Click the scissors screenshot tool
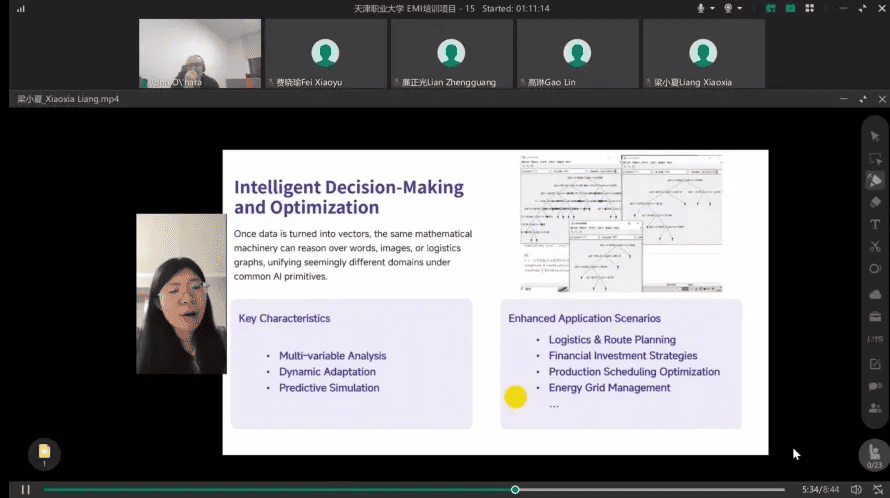 875,247
